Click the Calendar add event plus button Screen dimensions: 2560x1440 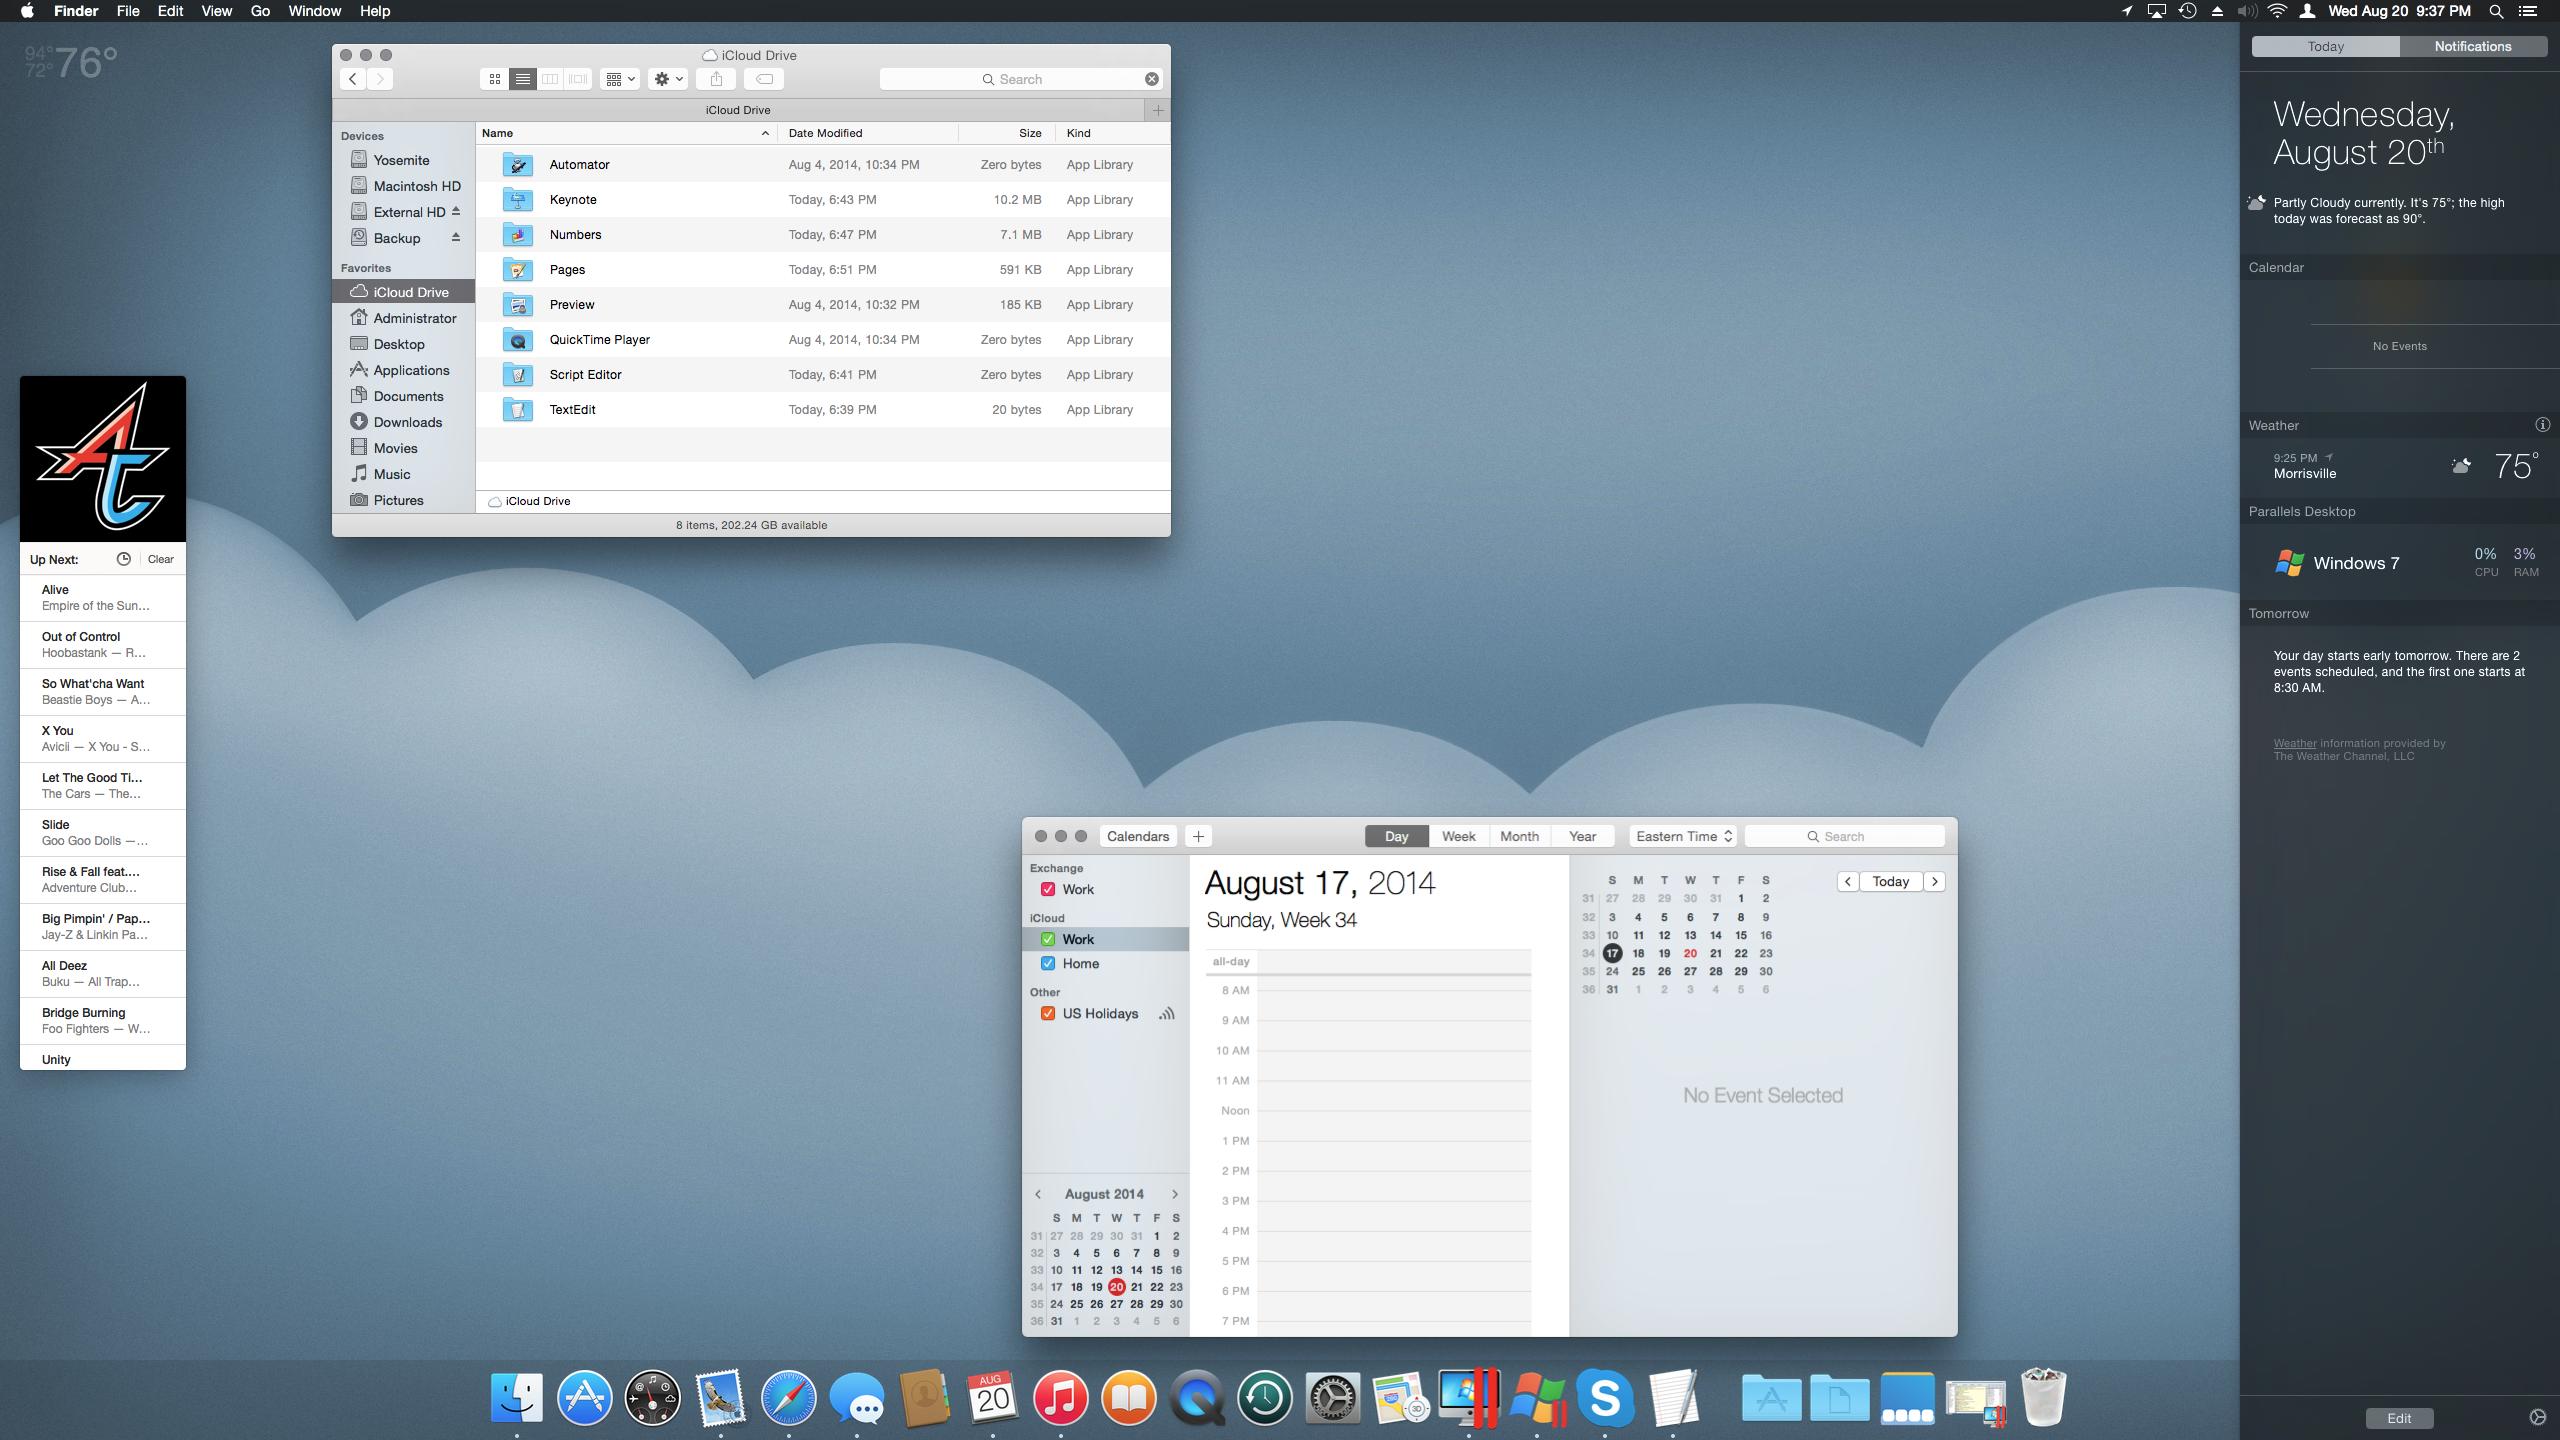pos(1198,836)
